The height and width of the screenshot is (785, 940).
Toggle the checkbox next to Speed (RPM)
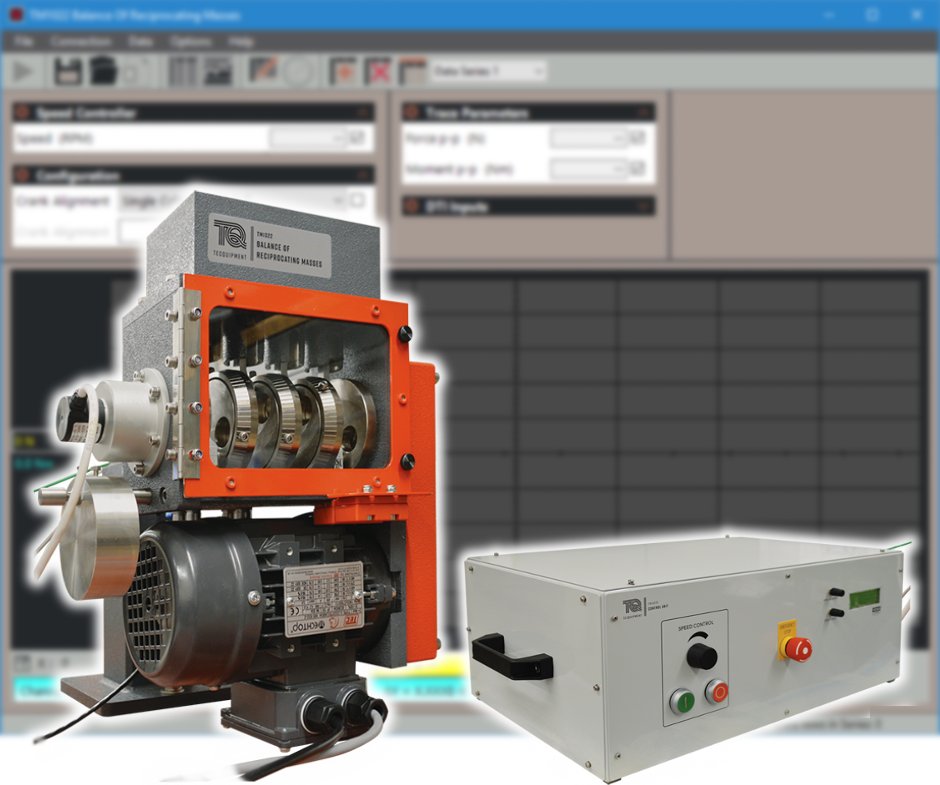(357, 139)
